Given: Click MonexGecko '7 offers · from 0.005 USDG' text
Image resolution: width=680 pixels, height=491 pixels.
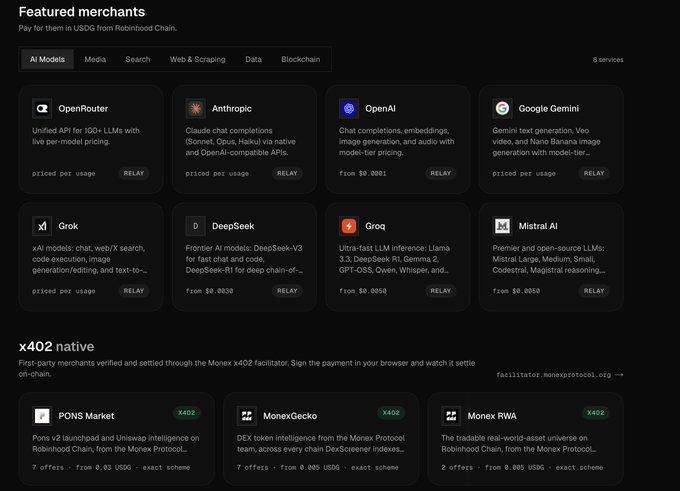Looking at the screenshot, I should click(x=288, y=468).
